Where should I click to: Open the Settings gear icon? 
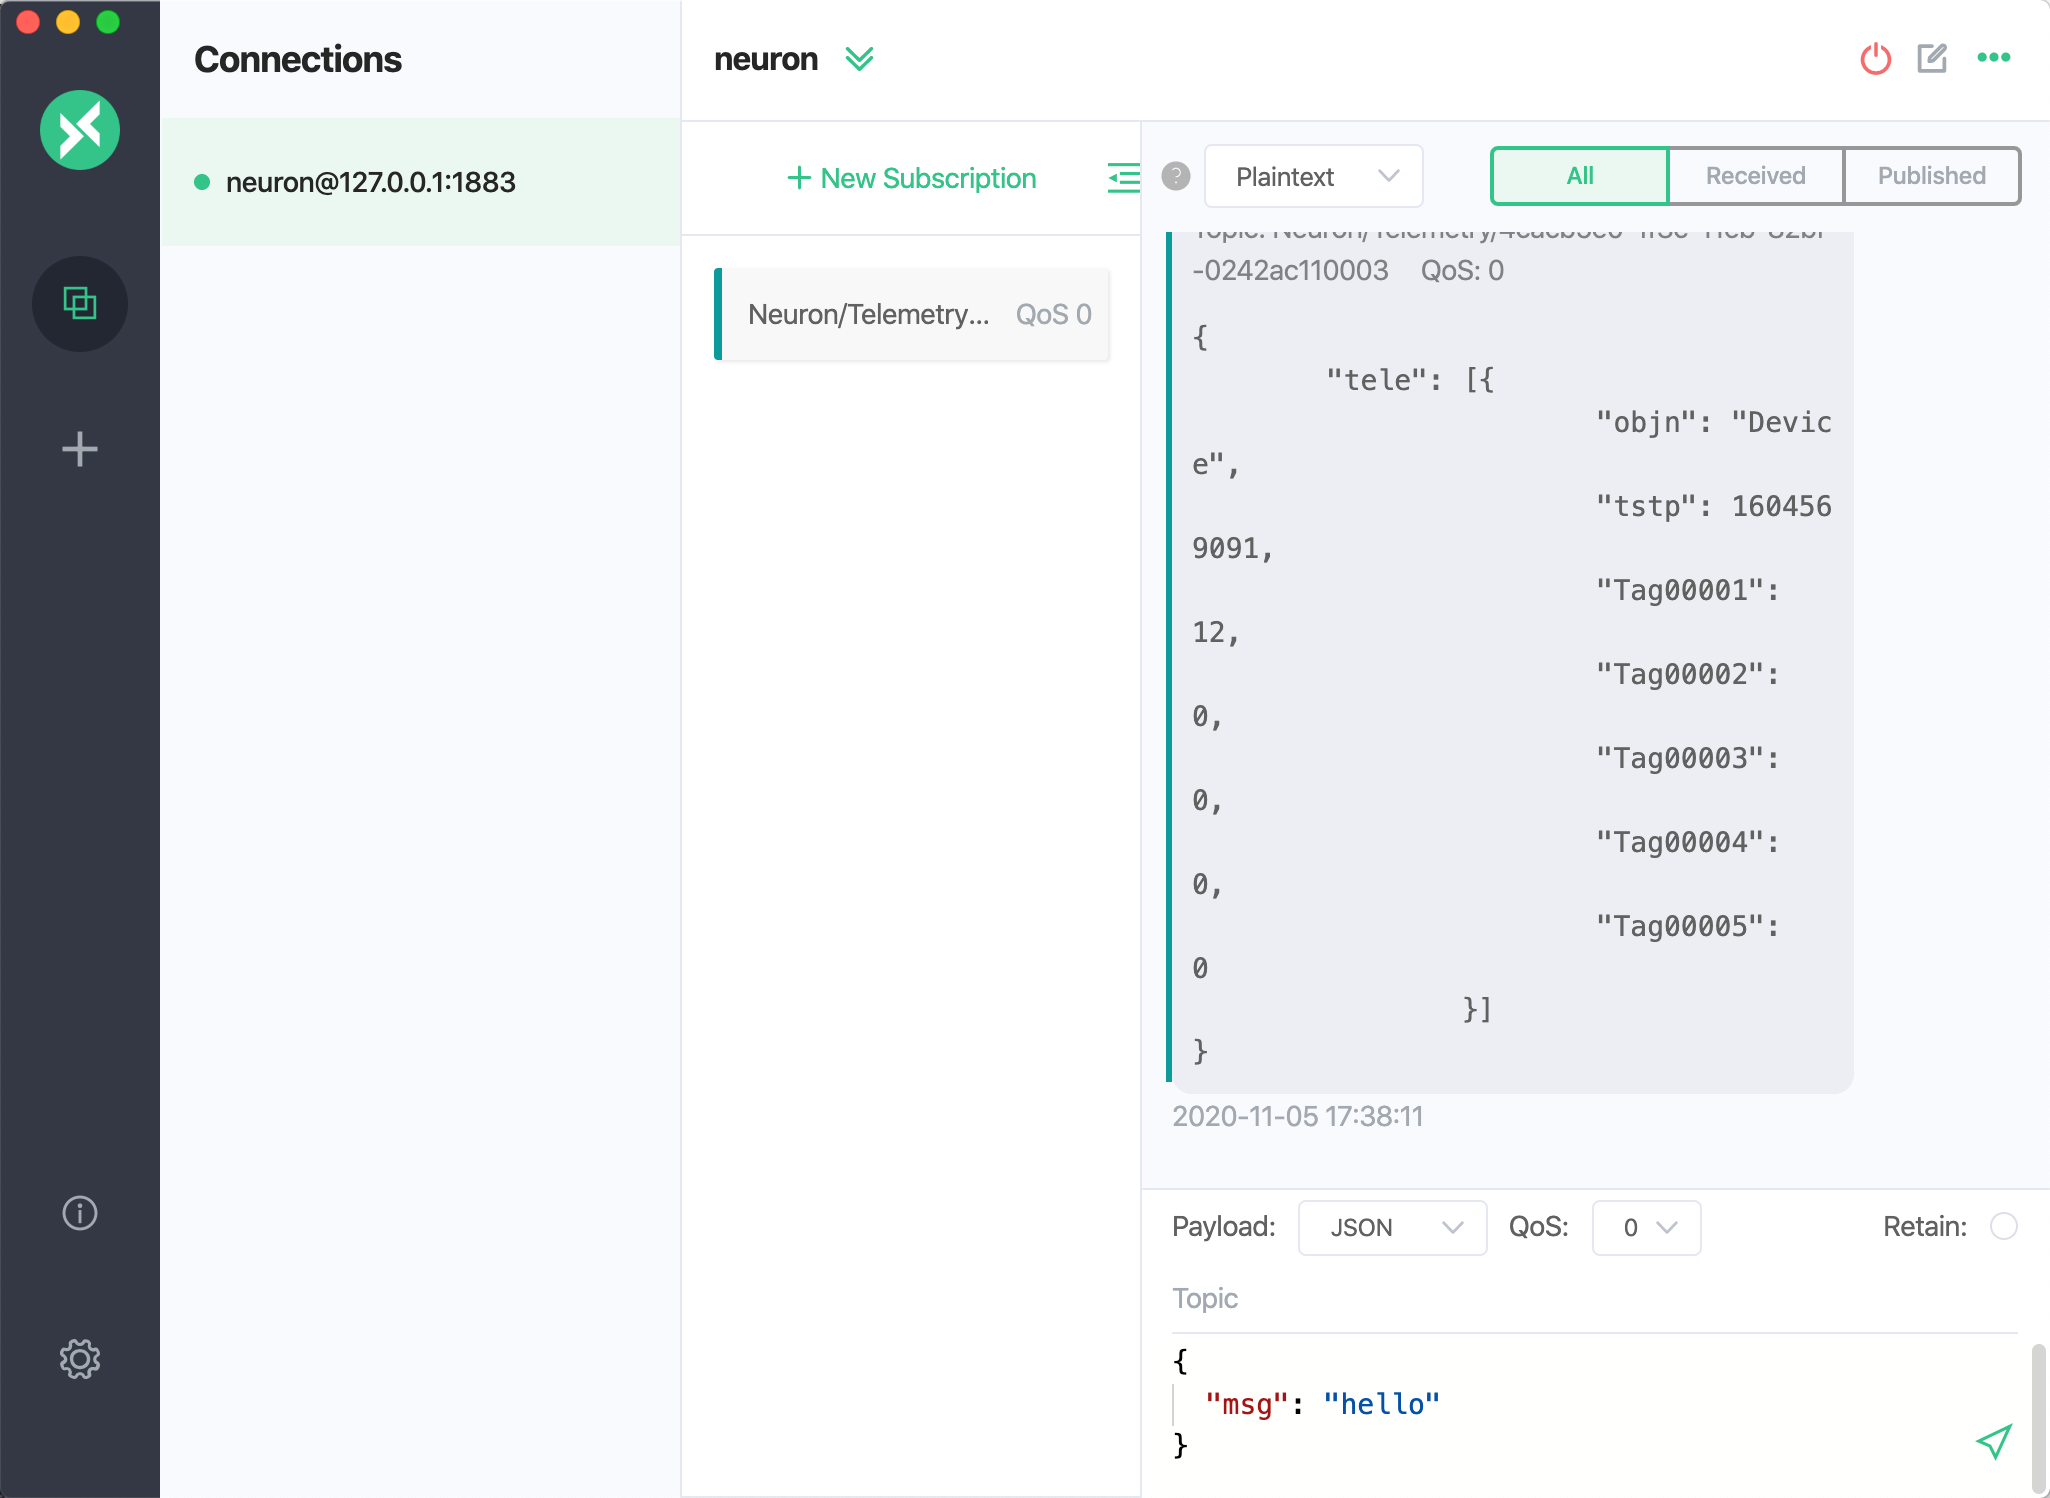click(x=80, y=1359)
